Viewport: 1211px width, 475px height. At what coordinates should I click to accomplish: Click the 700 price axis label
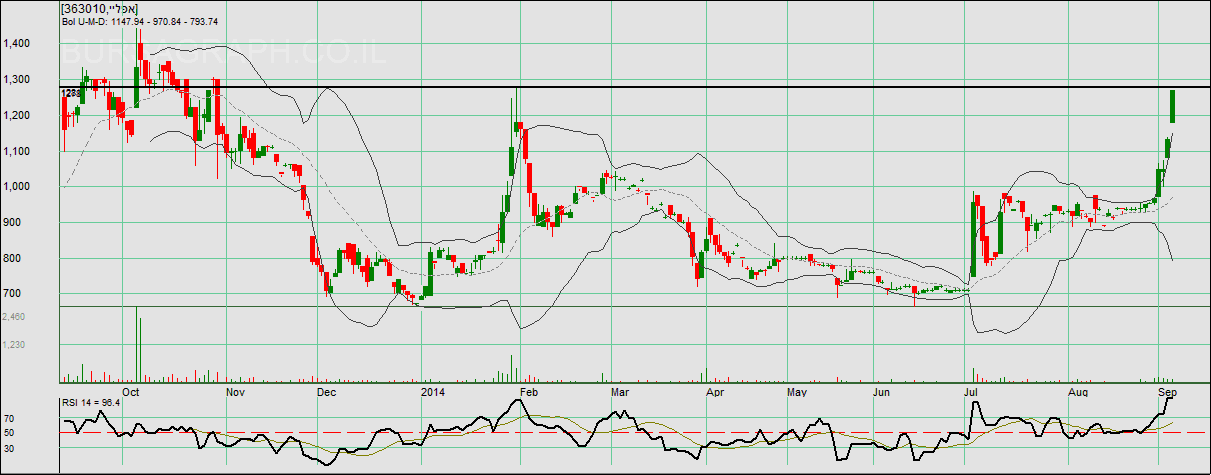(x=14, y=294)
